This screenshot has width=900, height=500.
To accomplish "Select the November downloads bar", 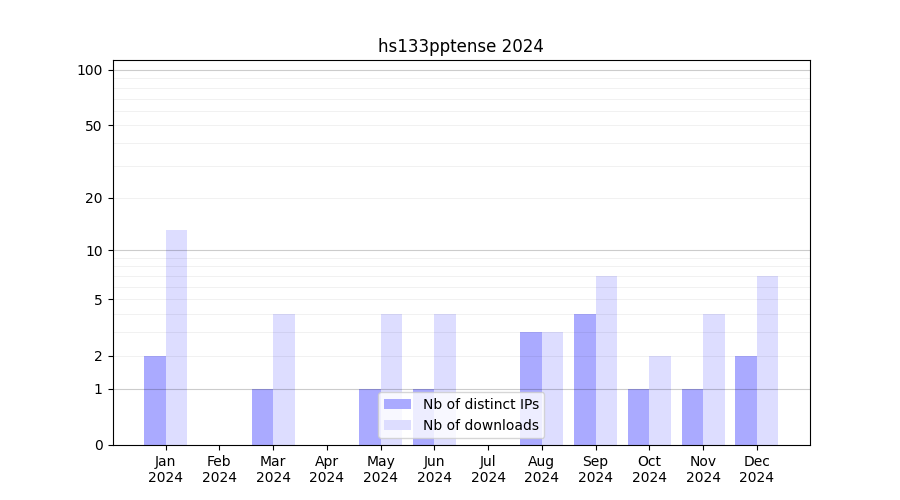I will click(x=714, y=379).
